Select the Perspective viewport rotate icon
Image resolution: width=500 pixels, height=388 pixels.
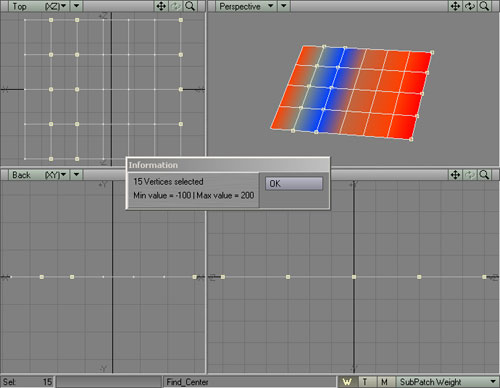point(470,6)
